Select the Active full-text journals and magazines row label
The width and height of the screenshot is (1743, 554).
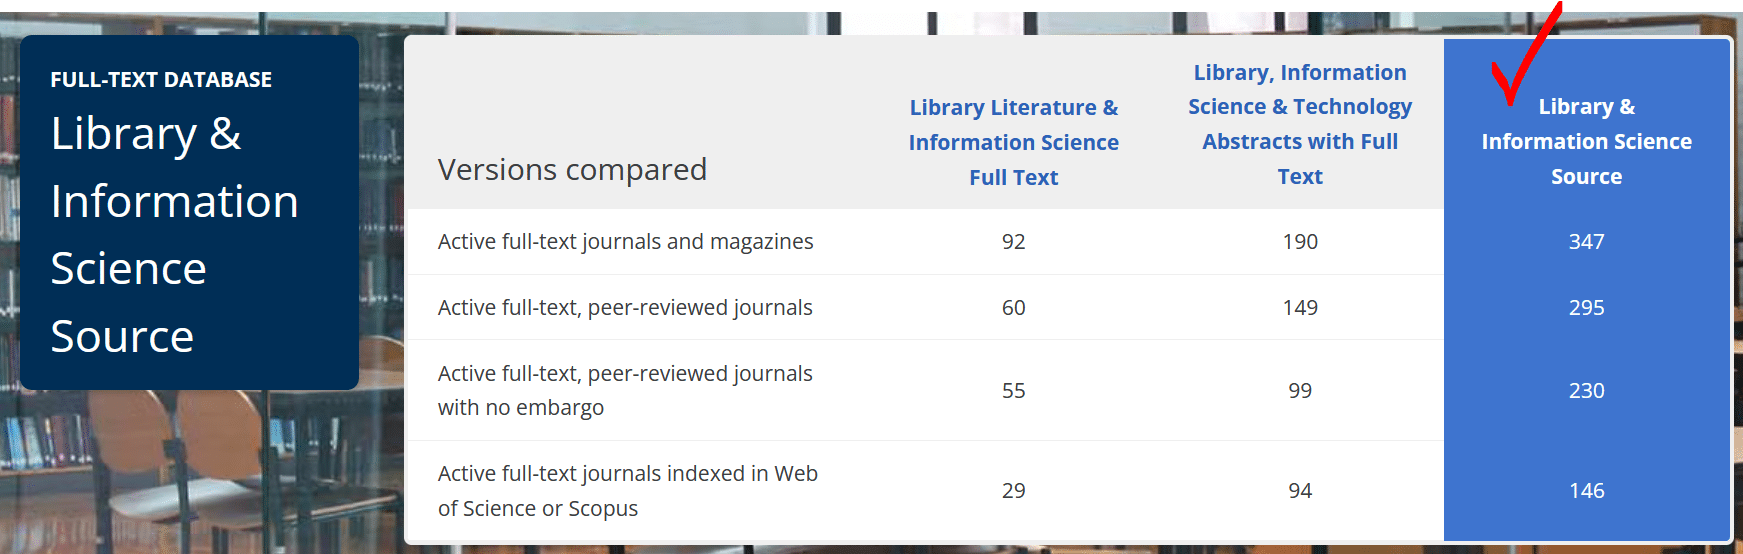[625, 242]
